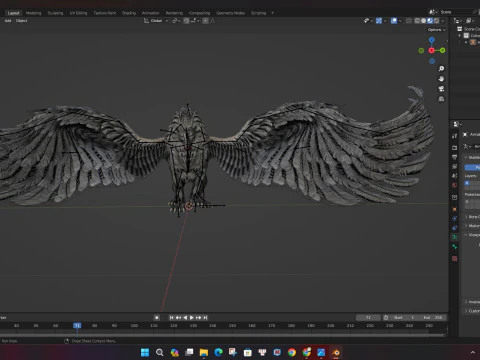This screenshot has width=480, height=360.
Task: Click the End frame field
Action: (x=433, y=318)
